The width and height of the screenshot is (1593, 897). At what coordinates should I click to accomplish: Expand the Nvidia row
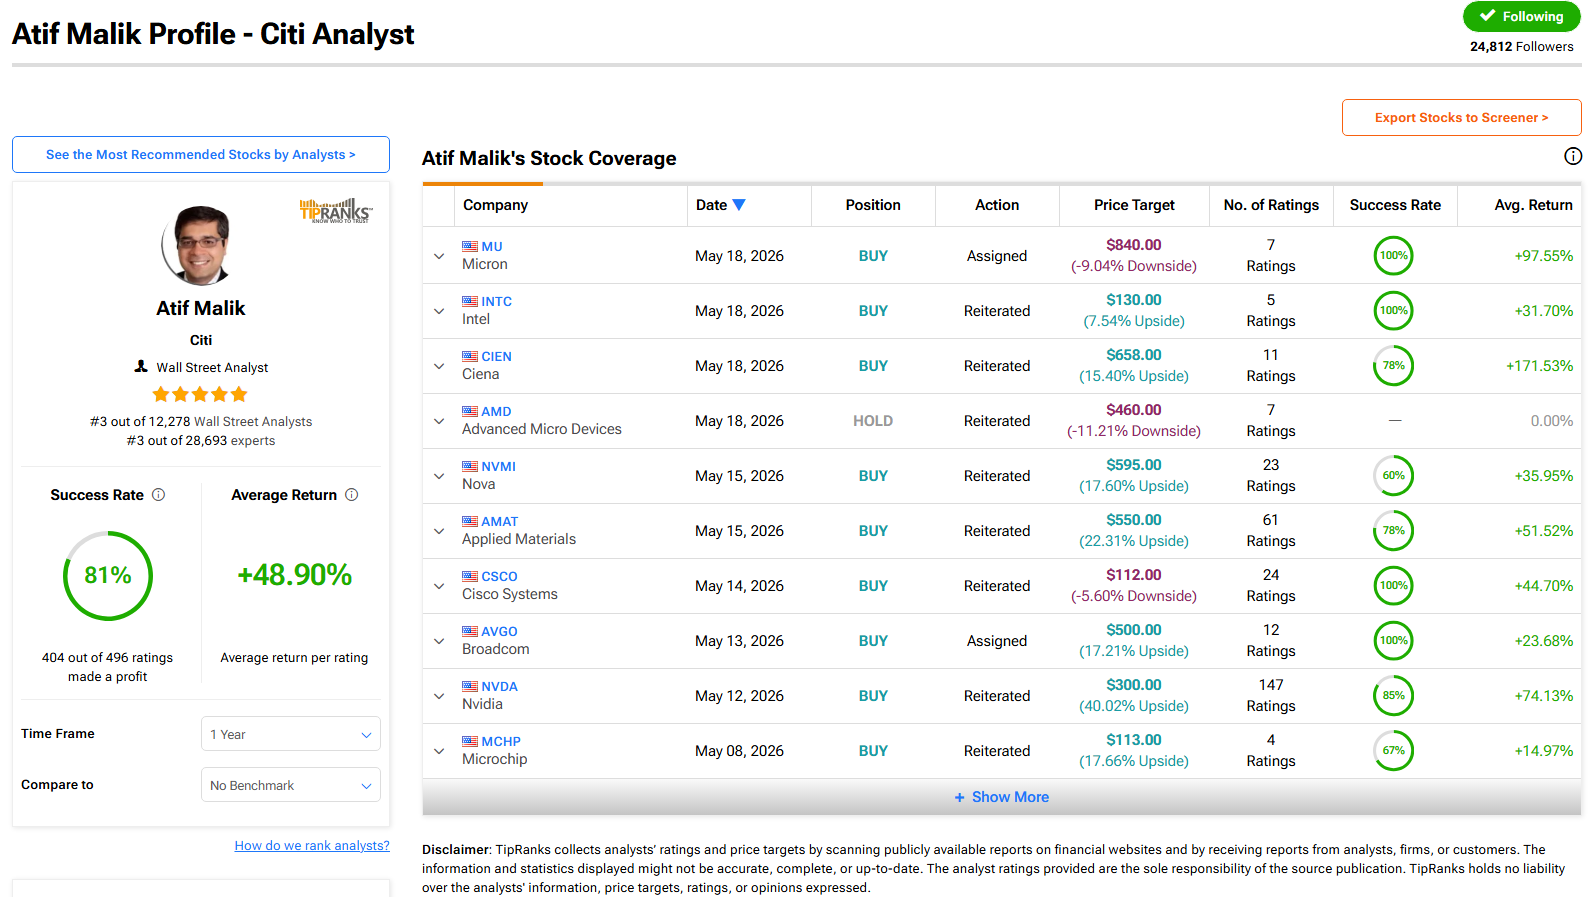pos(439,696)
